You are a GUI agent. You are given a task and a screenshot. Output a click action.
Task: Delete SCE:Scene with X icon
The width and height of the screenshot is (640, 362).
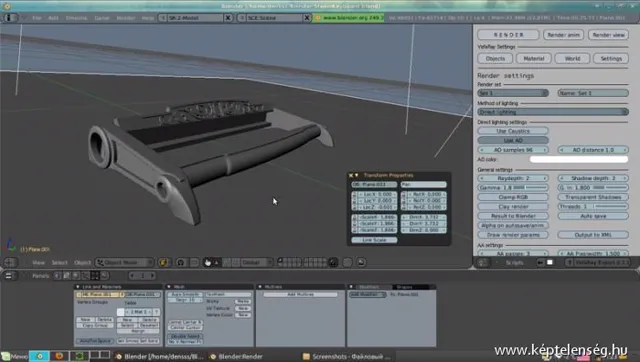[307, 18]
